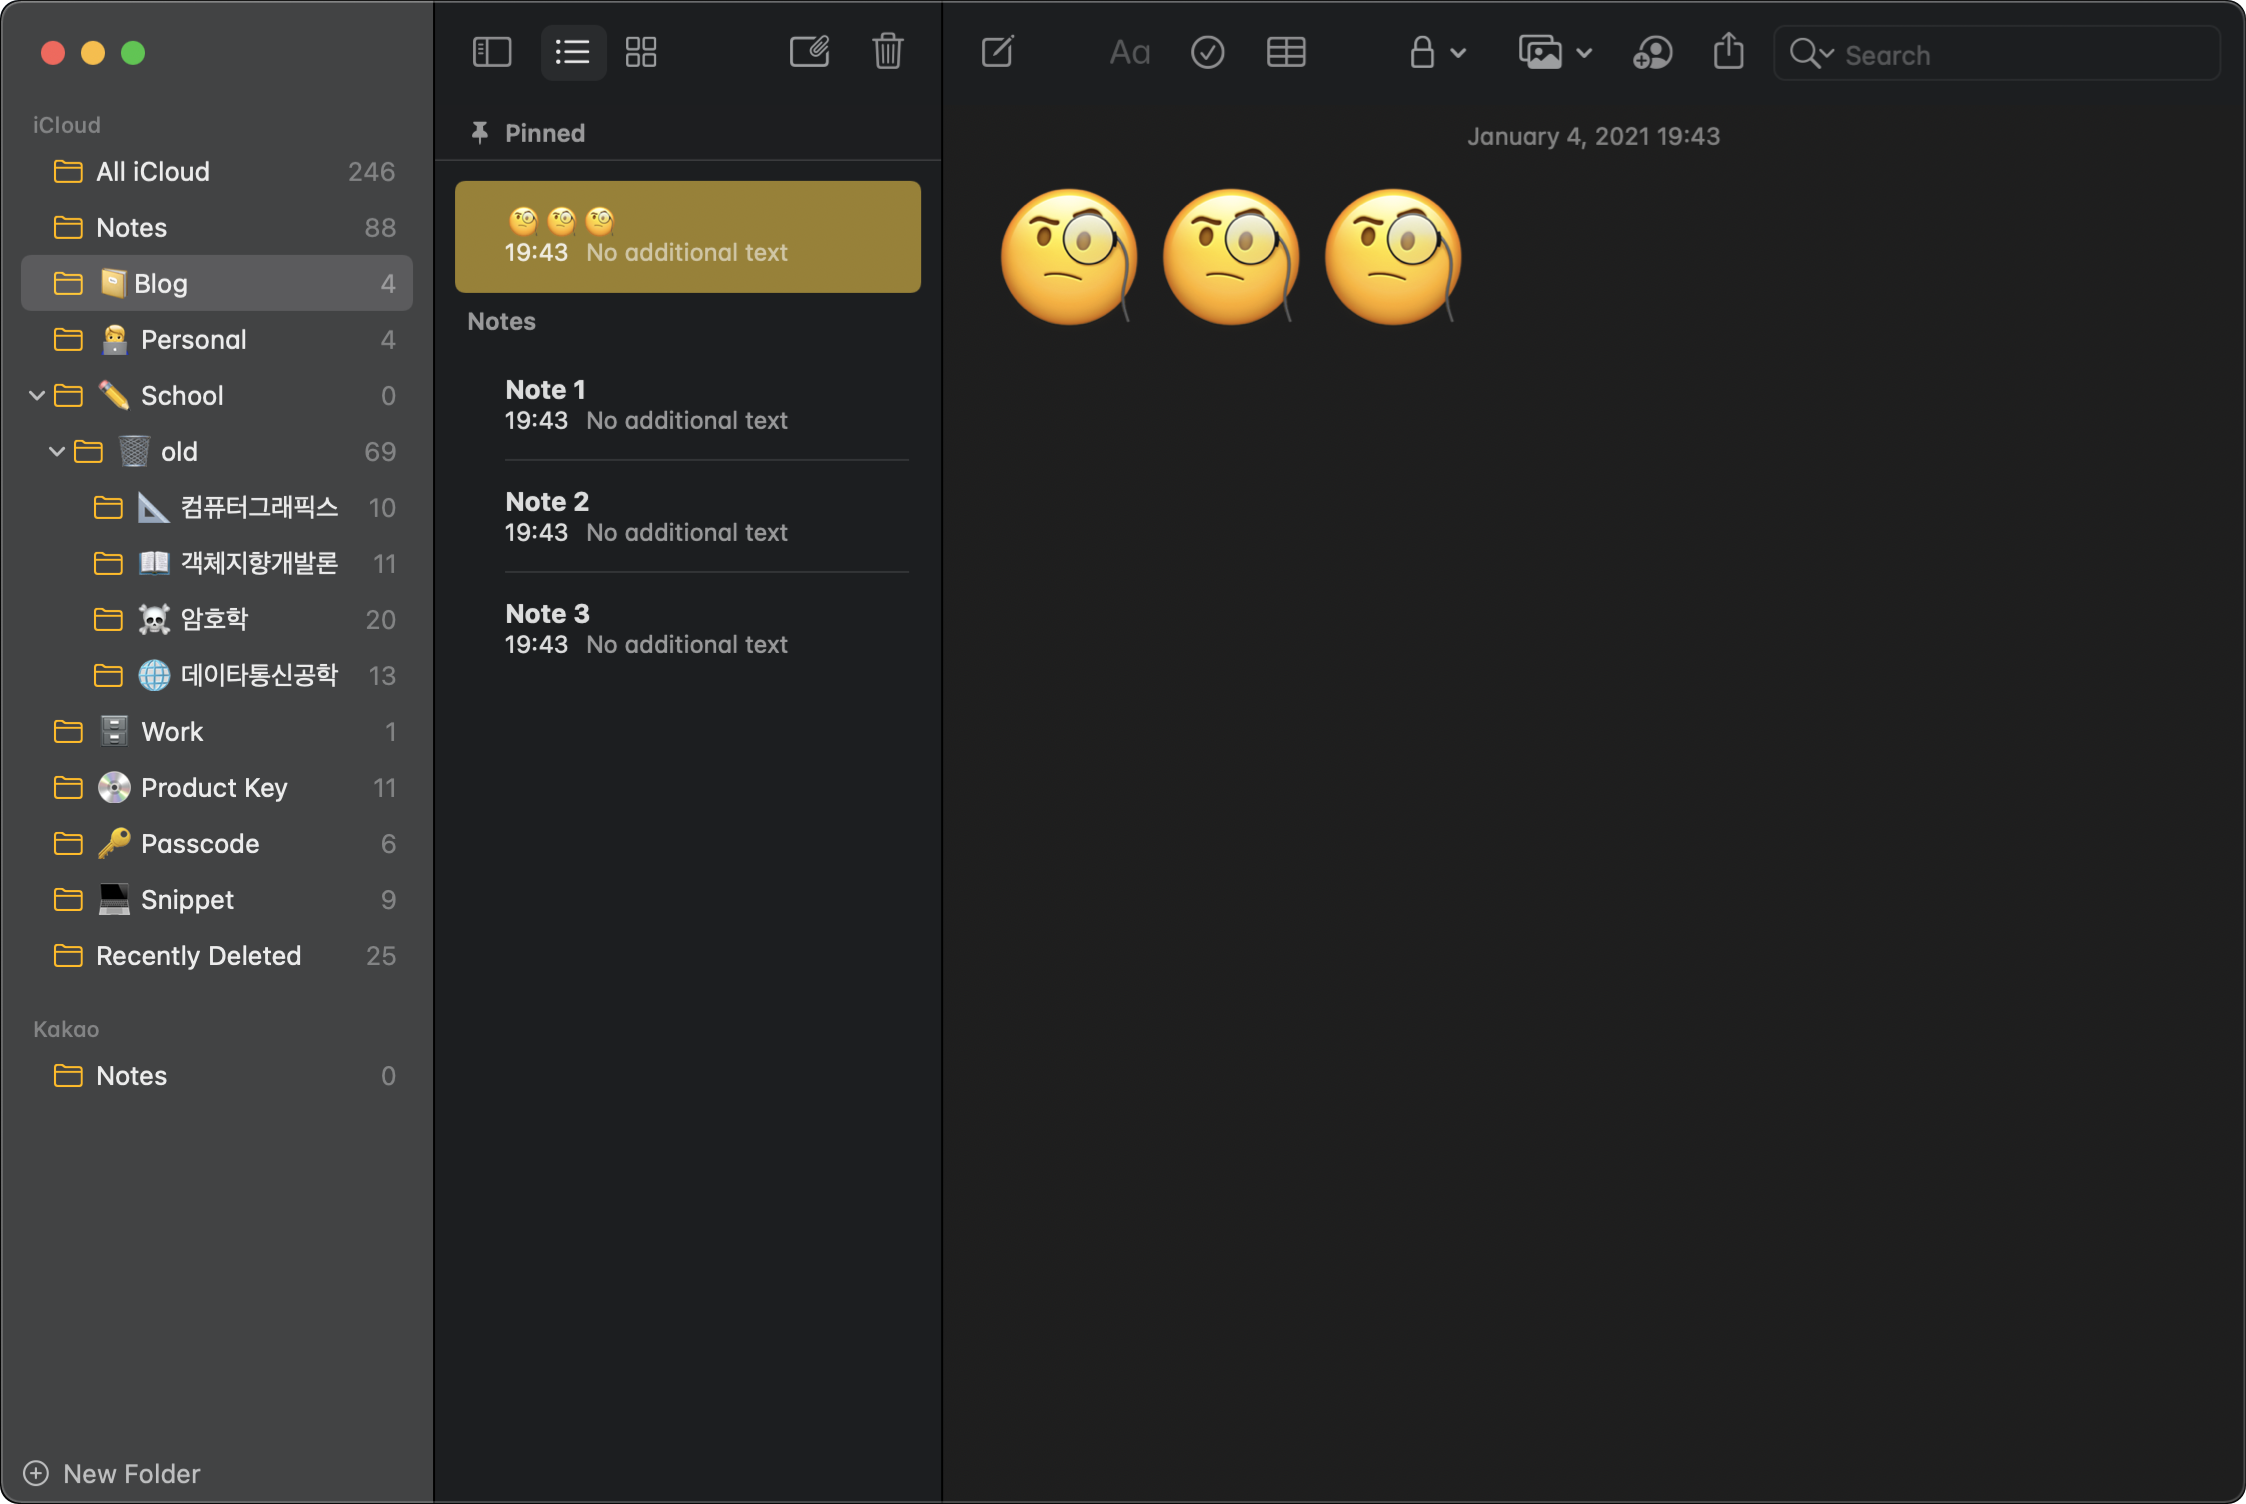
Task: Switch to gallery view
Action: click(640, 52)
